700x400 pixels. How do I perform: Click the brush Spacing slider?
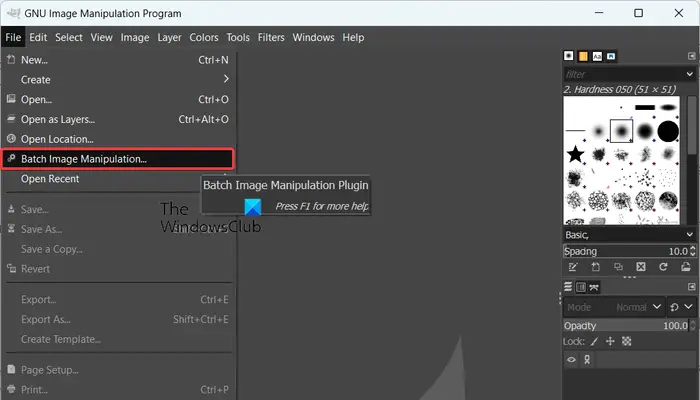pos(625,251)
